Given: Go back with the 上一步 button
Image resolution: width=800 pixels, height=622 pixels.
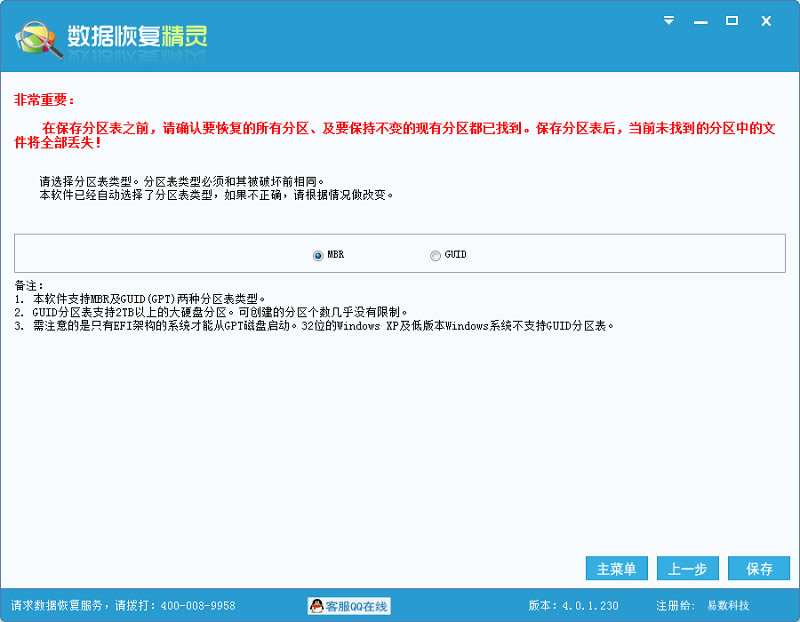Looking at the screenshot, I should click(687, 568).
